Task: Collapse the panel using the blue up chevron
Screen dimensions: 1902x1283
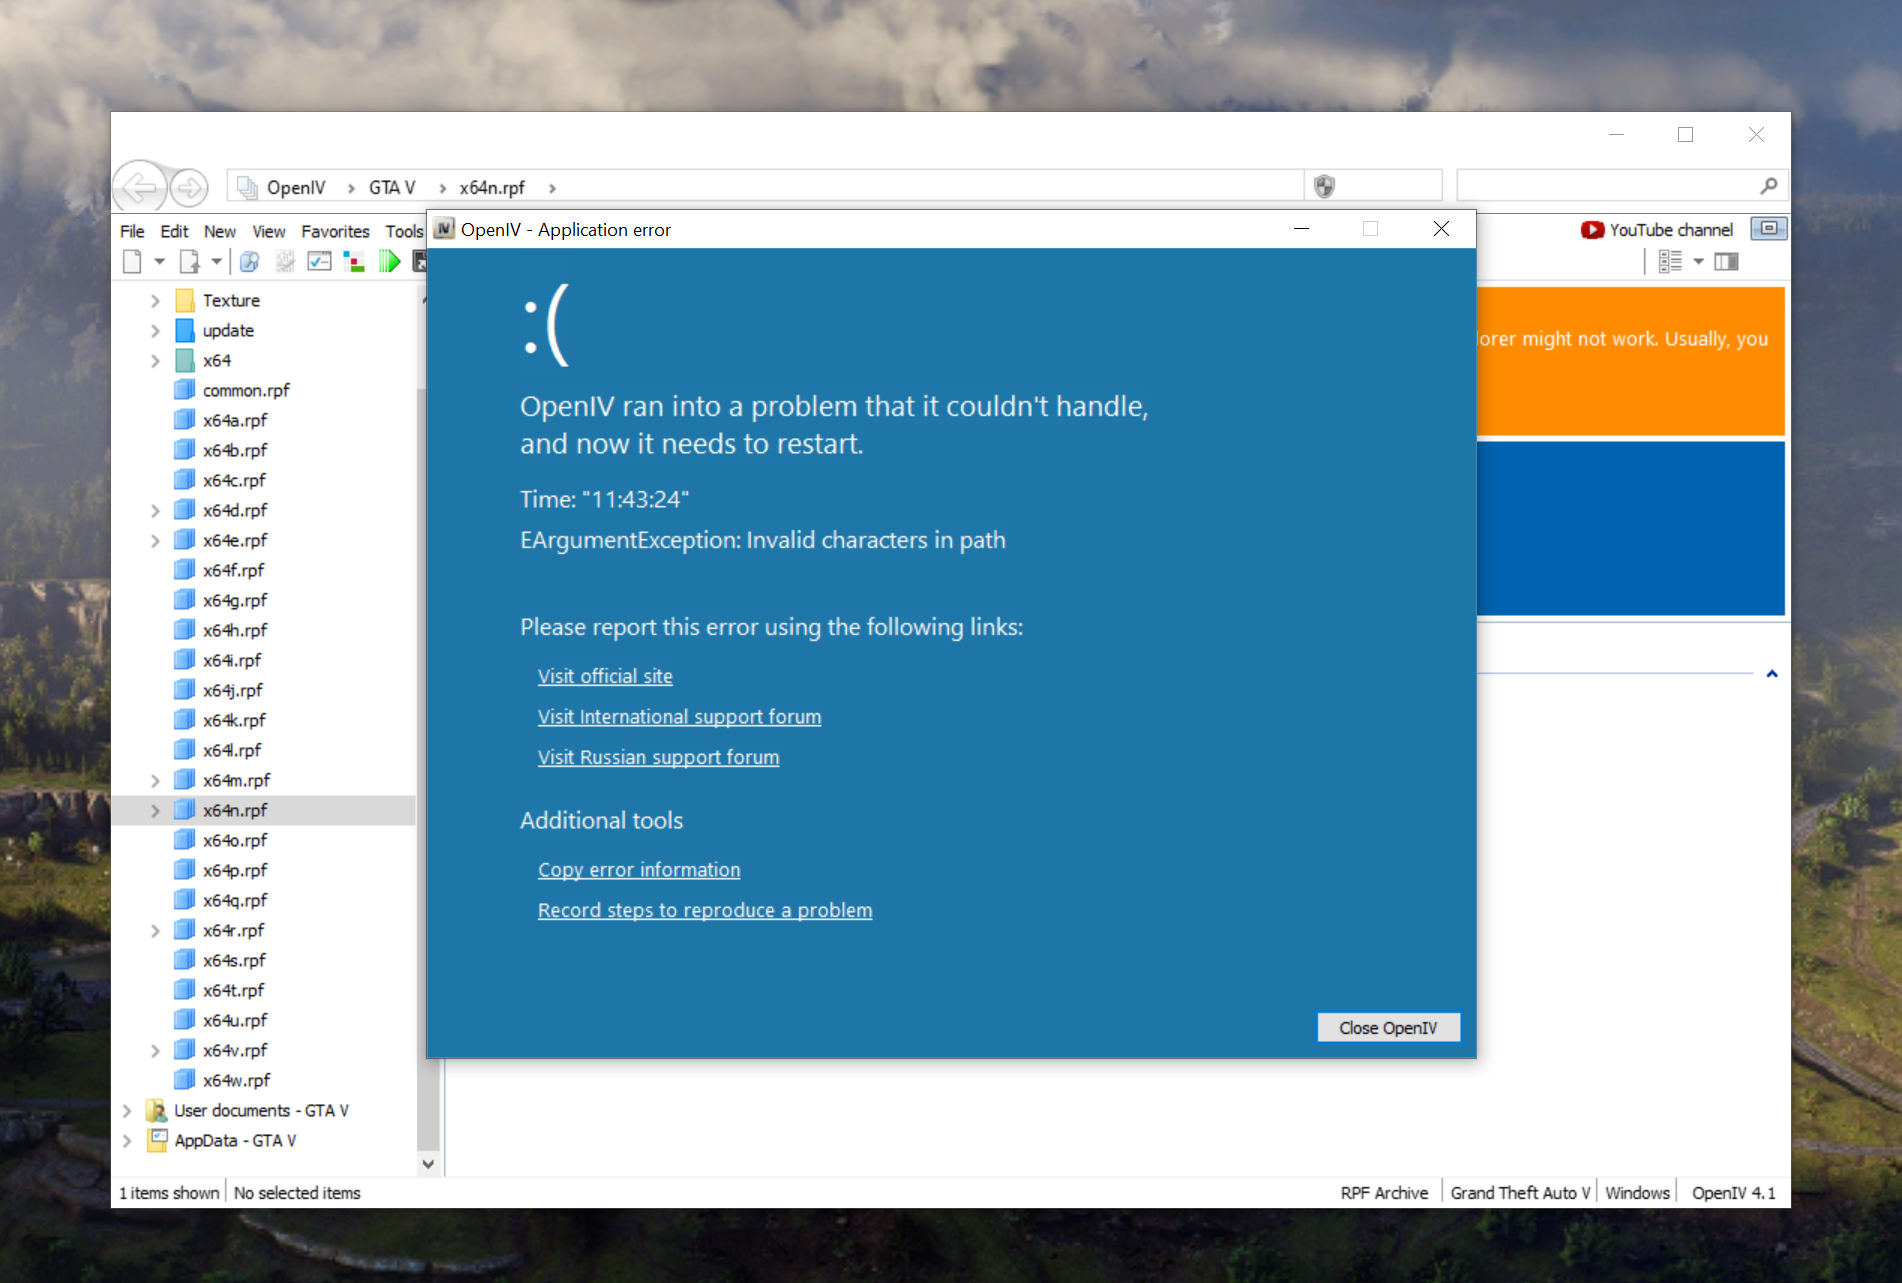Action: point(1771,674)
